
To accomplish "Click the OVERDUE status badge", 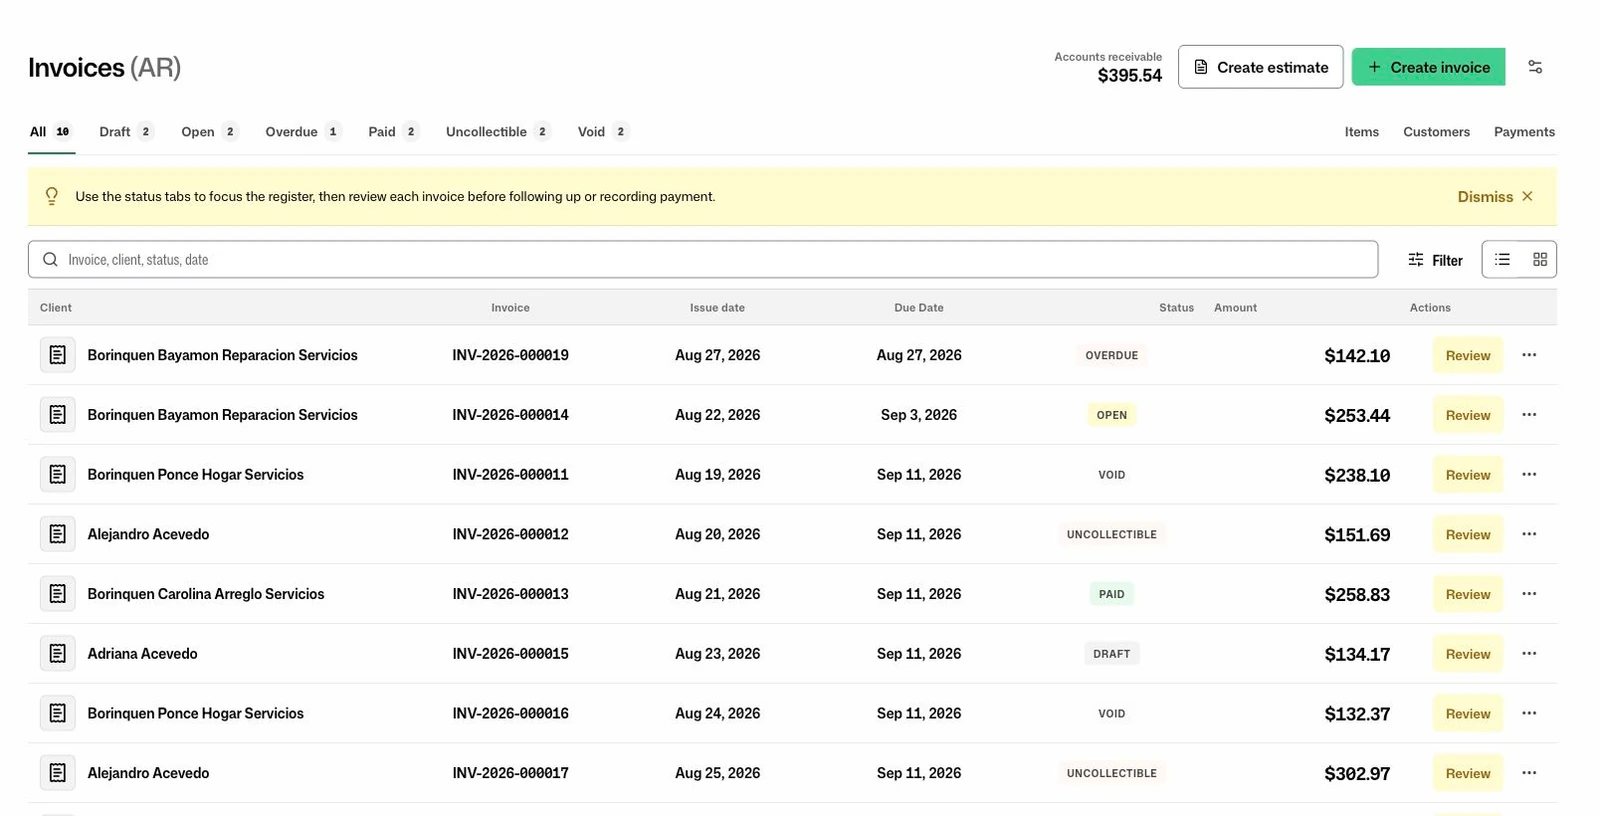I will click(1112, 355).
